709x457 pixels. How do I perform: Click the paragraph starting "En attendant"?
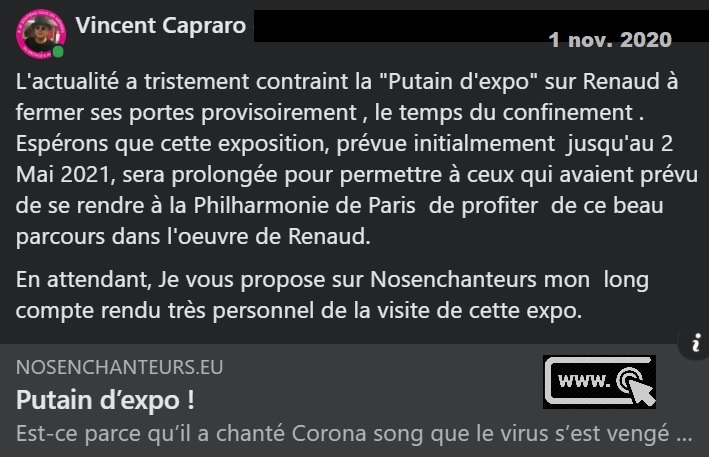(332, 295)
